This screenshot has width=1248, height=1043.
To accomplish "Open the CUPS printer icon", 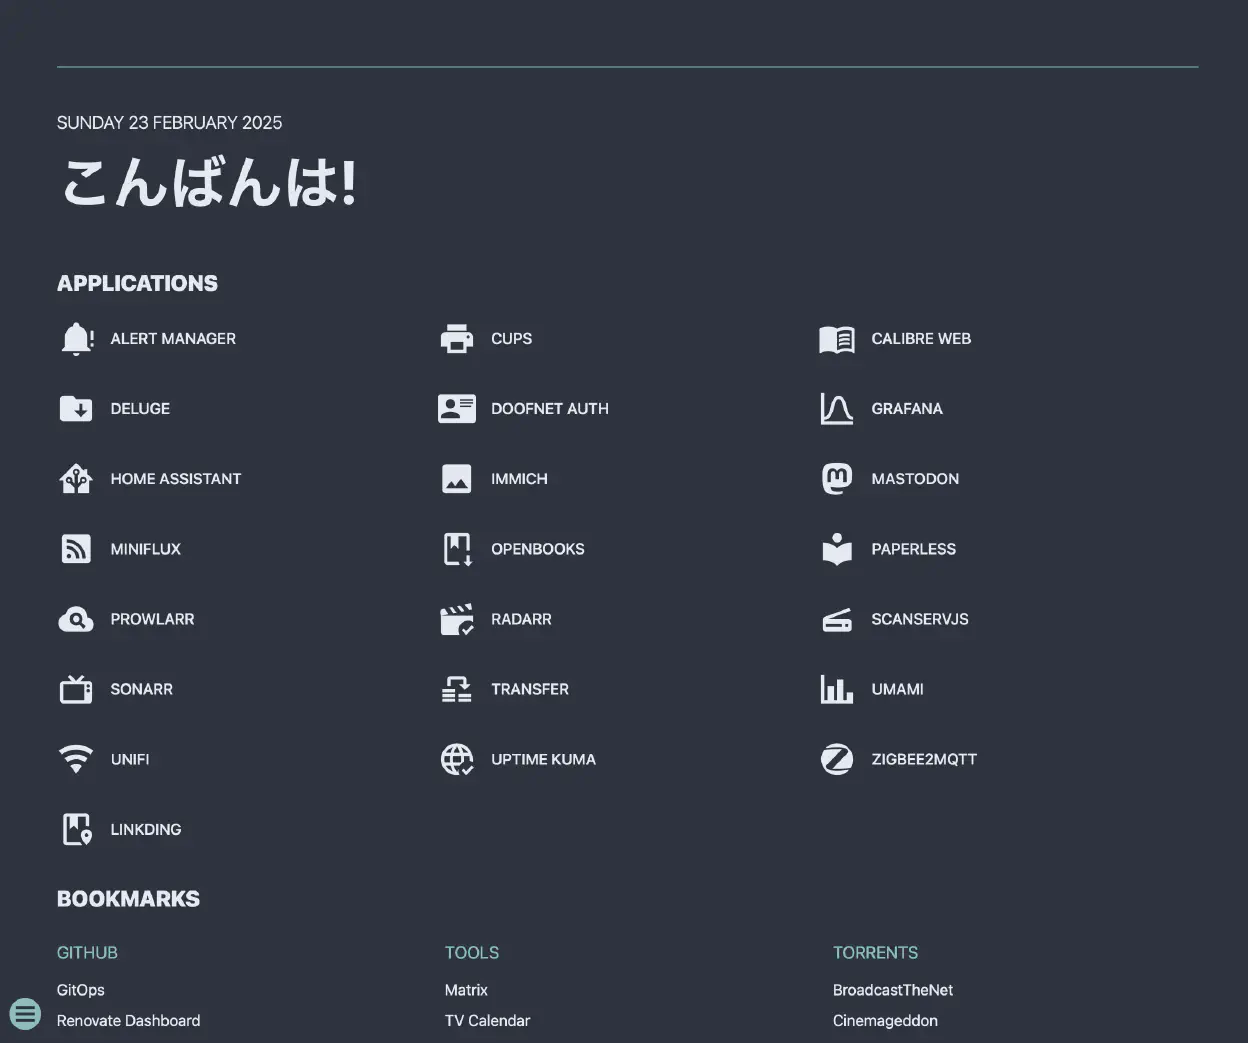I will (x=457, y=339).
